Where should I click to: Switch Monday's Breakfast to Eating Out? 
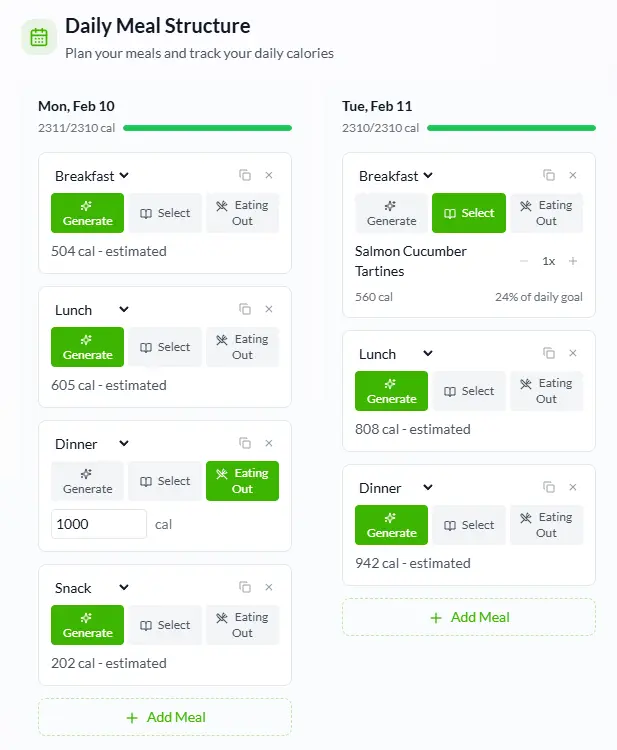tap(242, 213)
